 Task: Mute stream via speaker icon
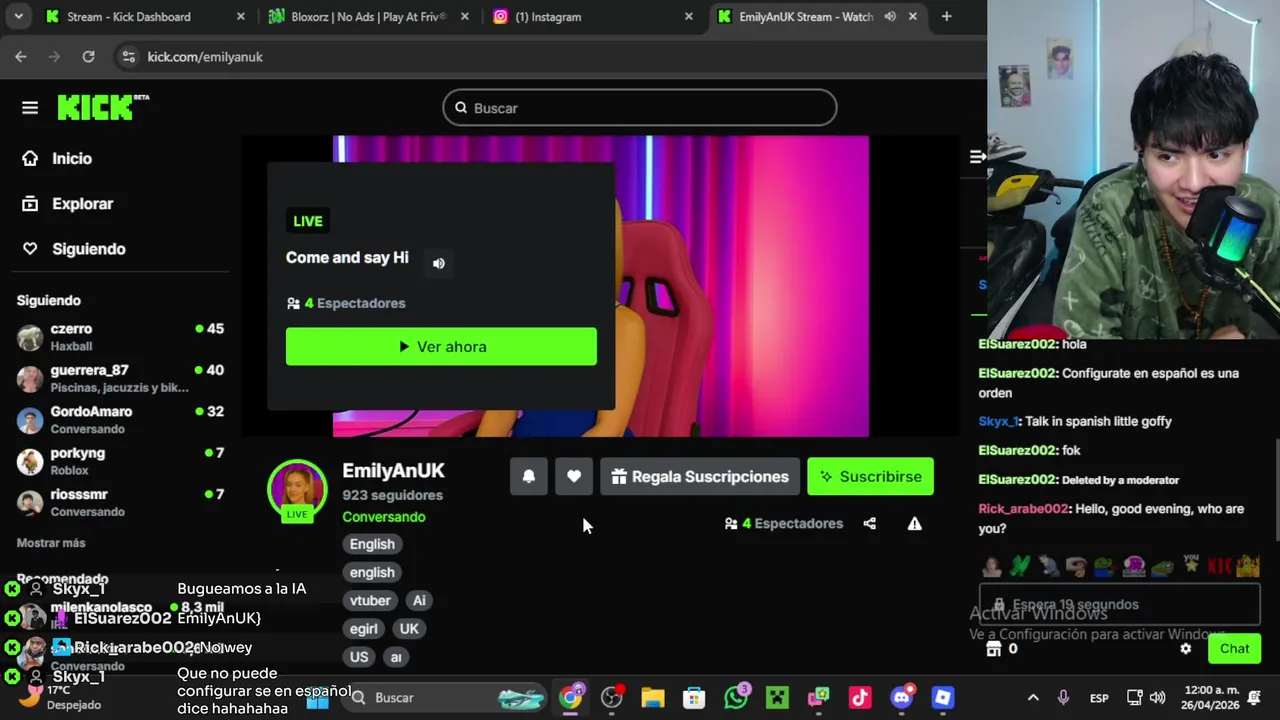click(x=438, y=263)
